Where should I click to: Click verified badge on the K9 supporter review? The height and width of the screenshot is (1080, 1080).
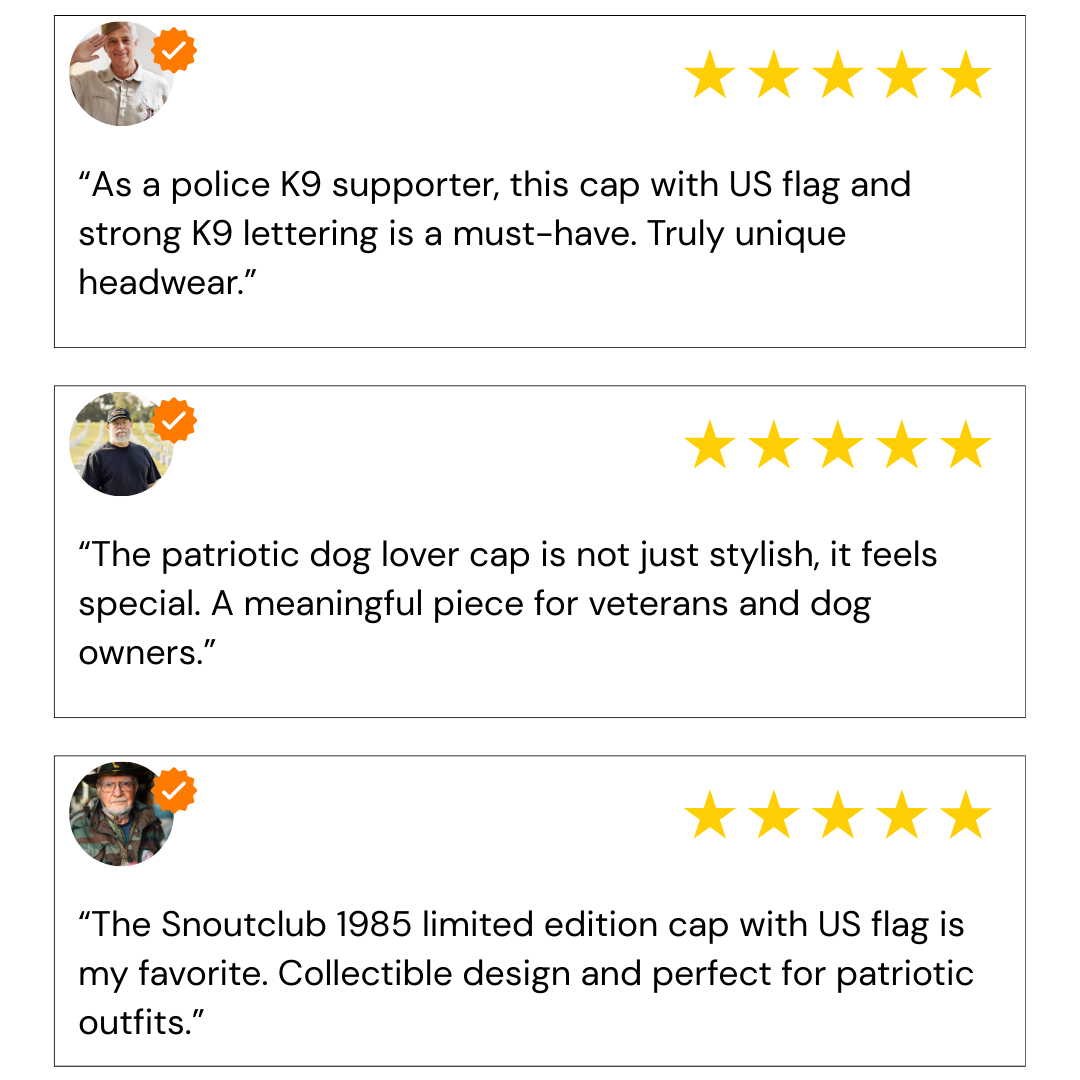pos(174,50)
